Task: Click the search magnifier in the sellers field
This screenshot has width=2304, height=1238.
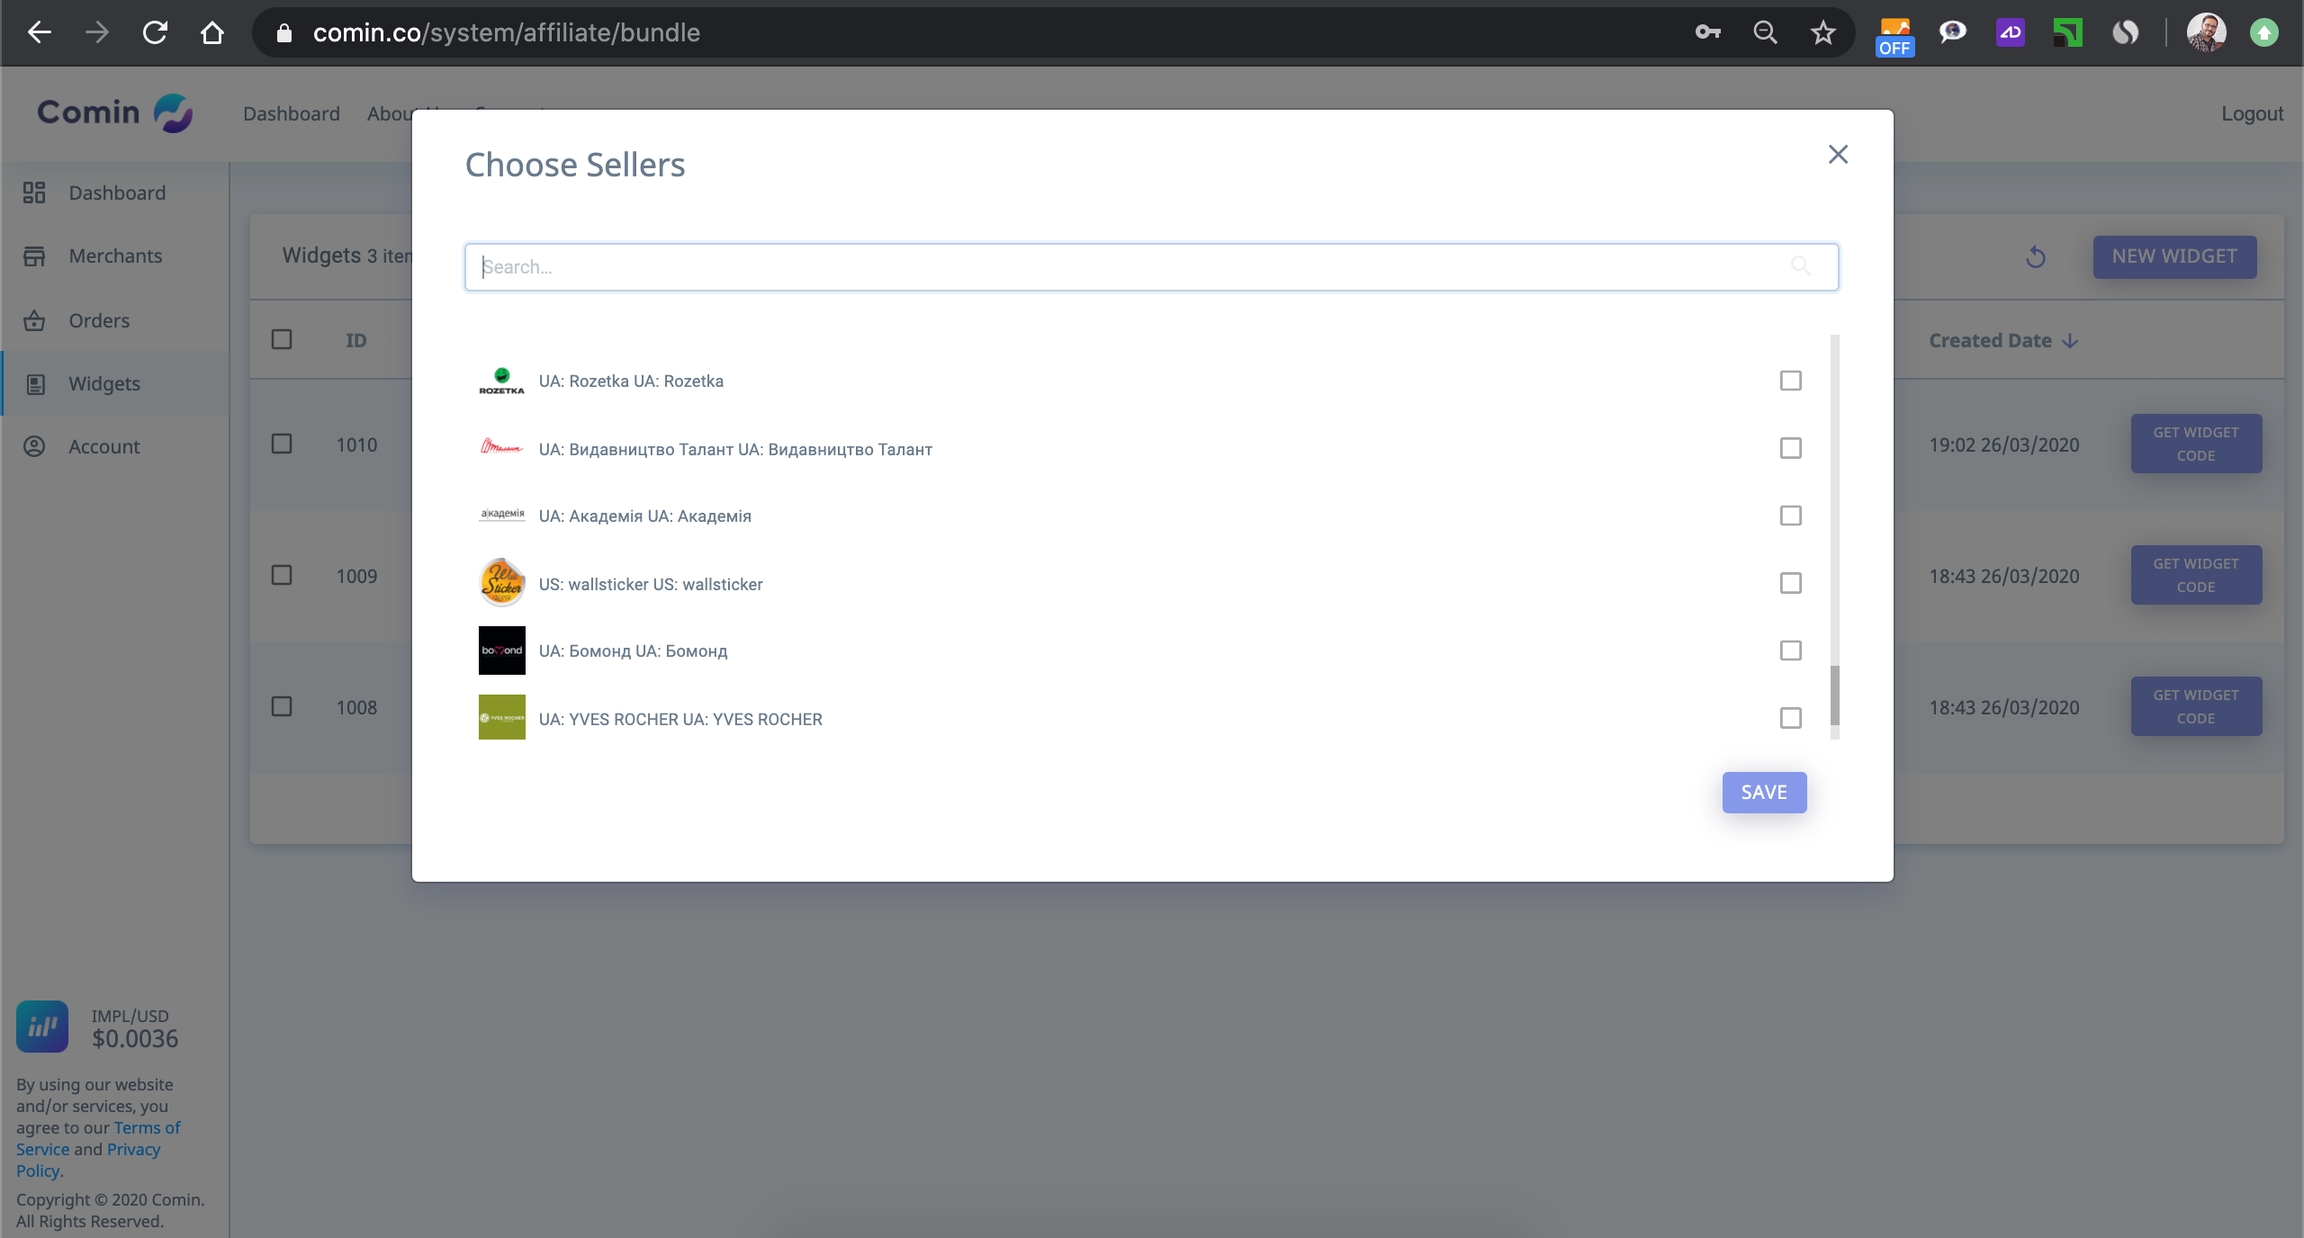Action: point(1800,266)
